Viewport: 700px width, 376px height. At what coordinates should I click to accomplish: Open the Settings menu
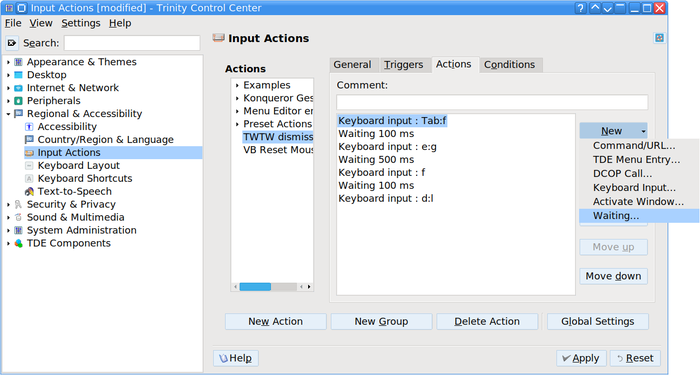click(x=81, y=23)
